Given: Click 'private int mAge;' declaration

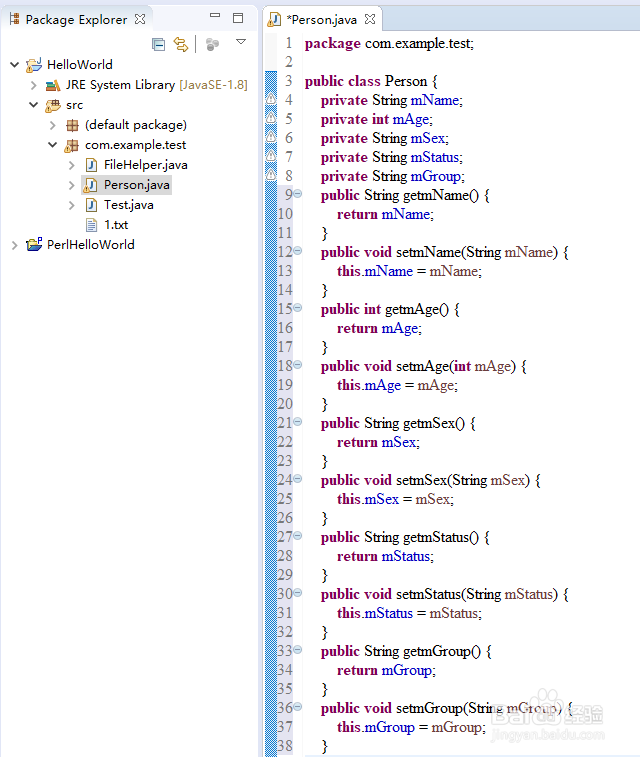Looking at the screenshot, I should (x=376, y=119).
